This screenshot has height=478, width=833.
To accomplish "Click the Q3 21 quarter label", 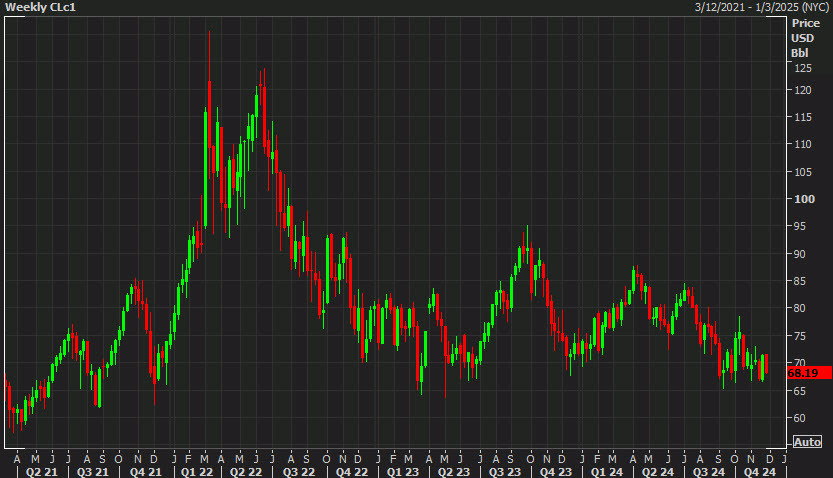I will point(92,472).
